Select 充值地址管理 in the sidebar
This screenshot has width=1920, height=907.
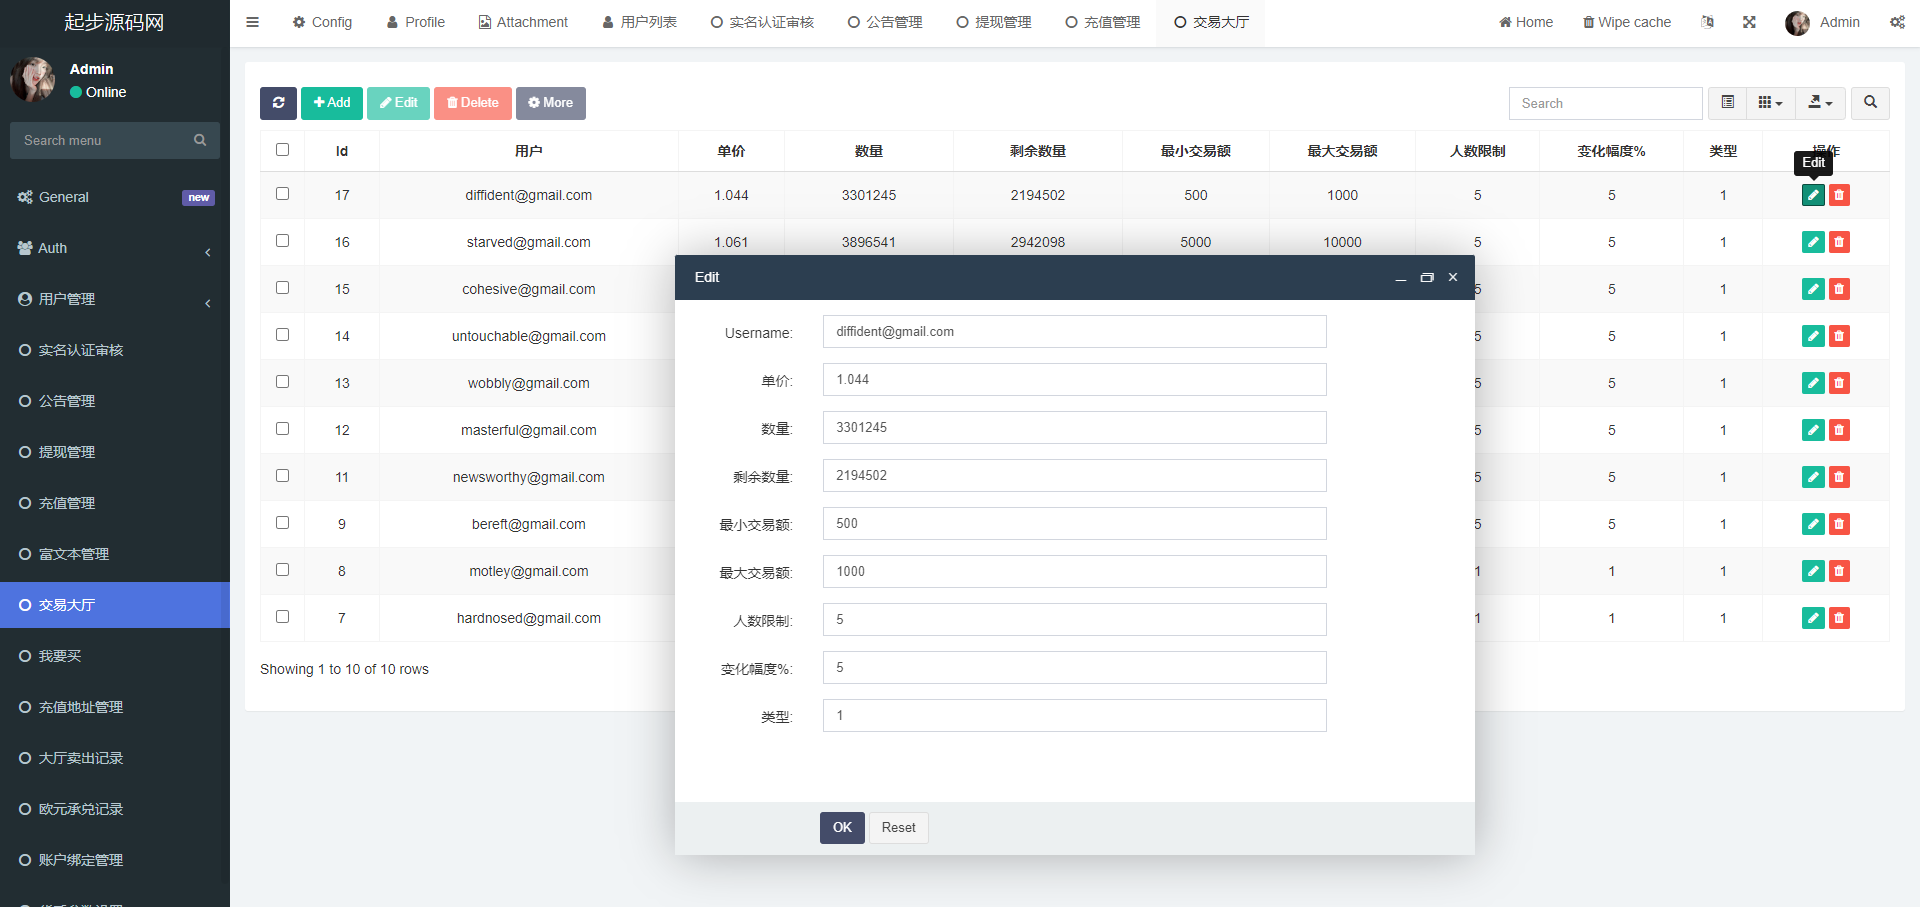click(x=80, y=707)
